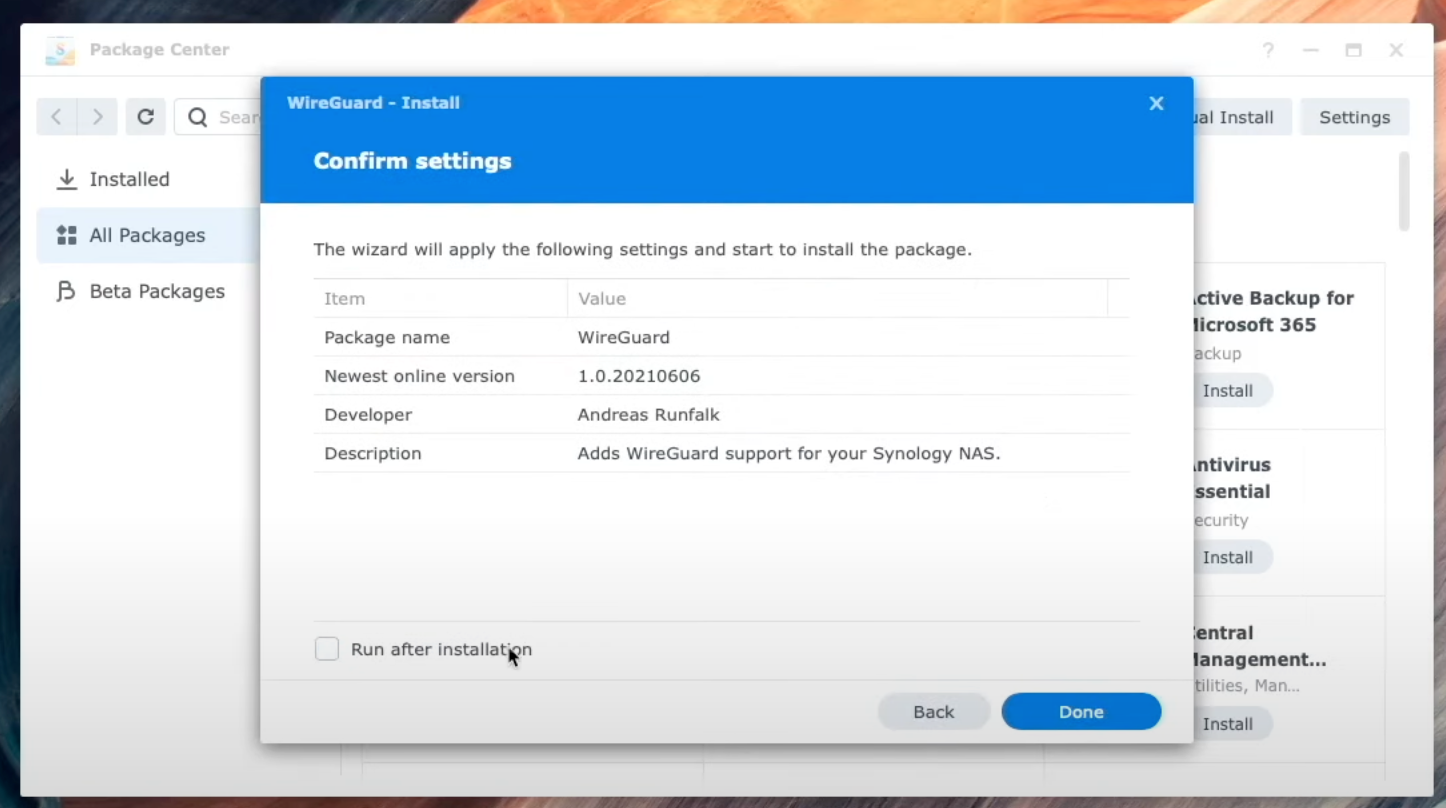Click the Package Center logo icon
Image resolution: width=1446 pixels, height=808 pixels.
click(x=60, y=50)
